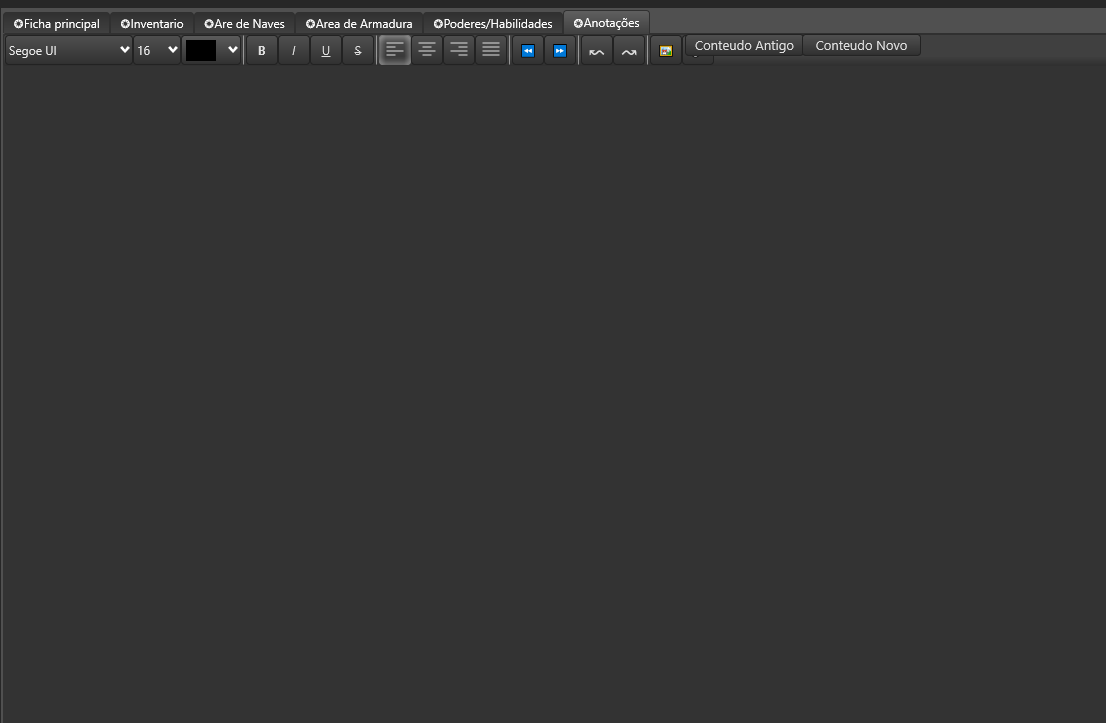
Task: Undo the last edit
Action: pyautogui.click(x=597, y=50)
